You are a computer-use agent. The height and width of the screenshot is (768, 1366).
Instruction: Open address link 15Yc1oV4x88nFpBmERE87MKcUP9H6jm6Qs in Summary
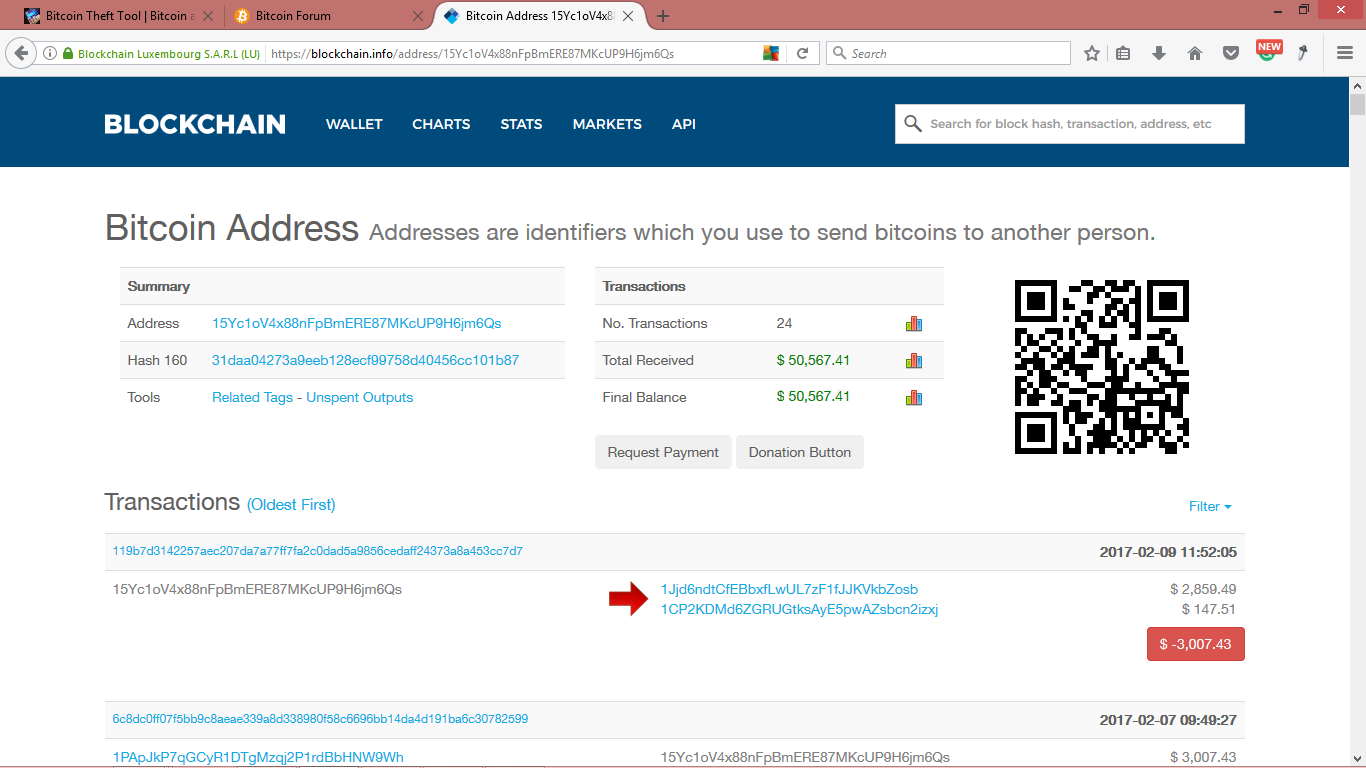[357, 323]
